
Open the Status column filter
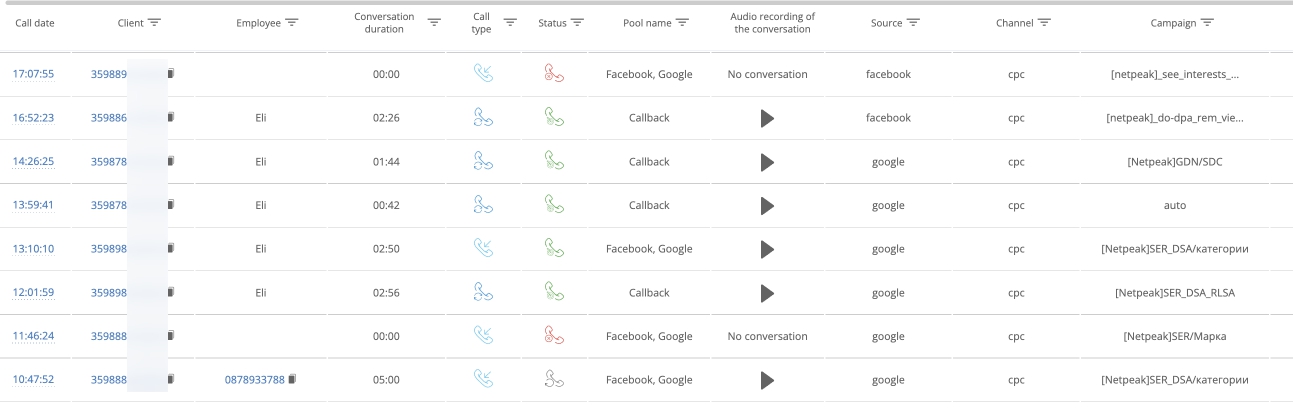pyautogui.click(x=577, y=23)
